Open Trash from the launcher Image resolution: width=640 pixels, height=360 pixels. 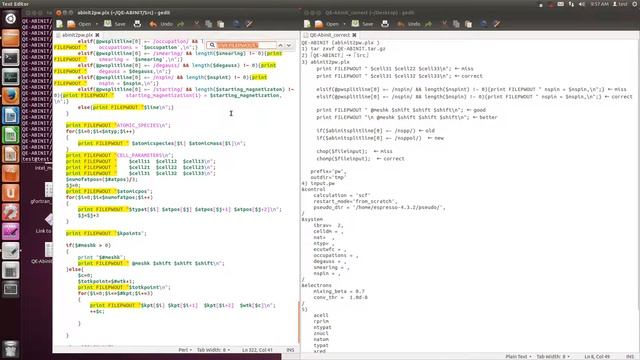tap(10, 349)
